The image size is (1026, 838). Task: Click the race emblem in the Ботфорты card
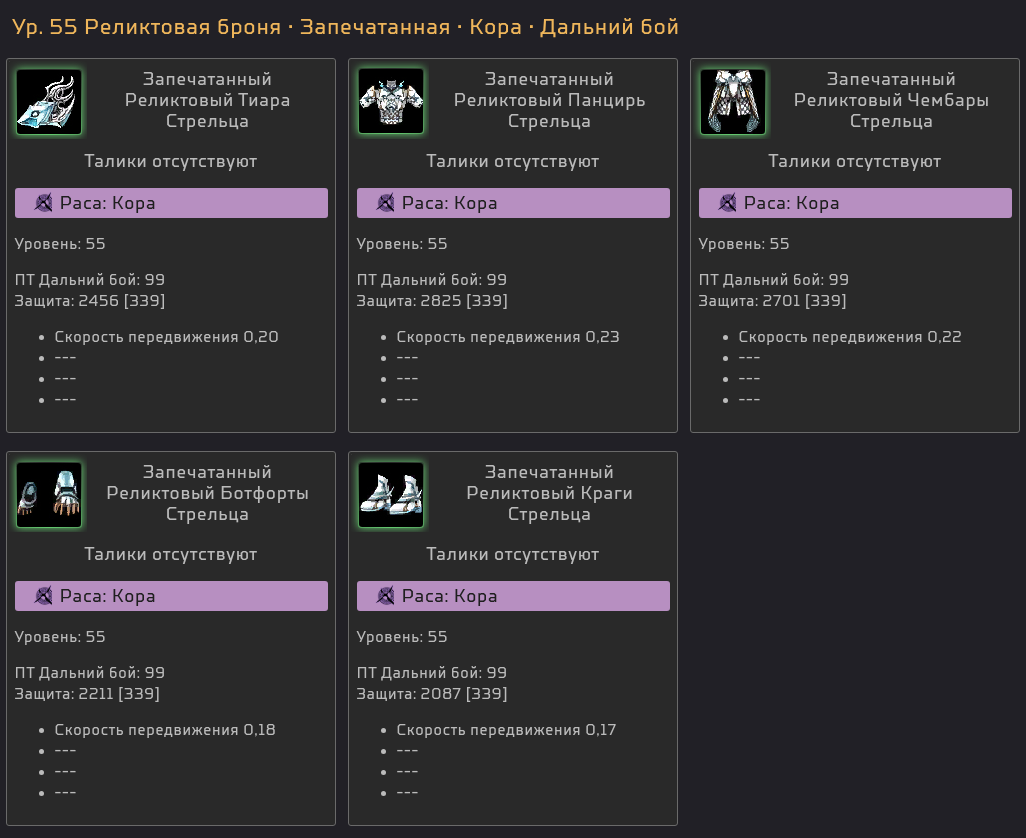point(43,596)
